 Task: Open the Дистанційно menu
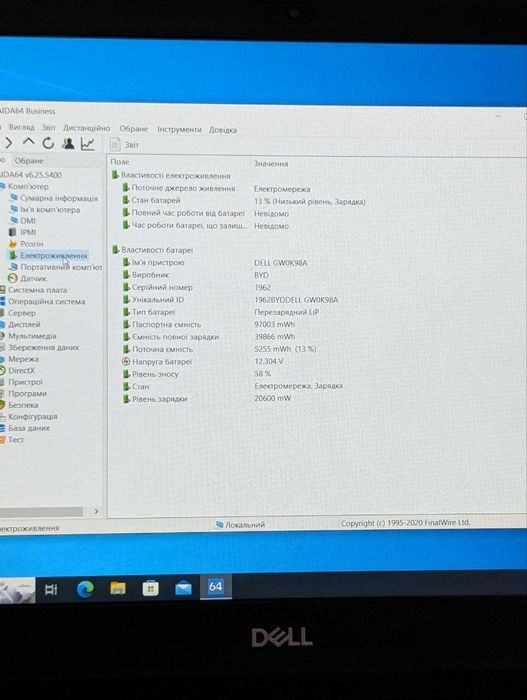pos(86,128)
